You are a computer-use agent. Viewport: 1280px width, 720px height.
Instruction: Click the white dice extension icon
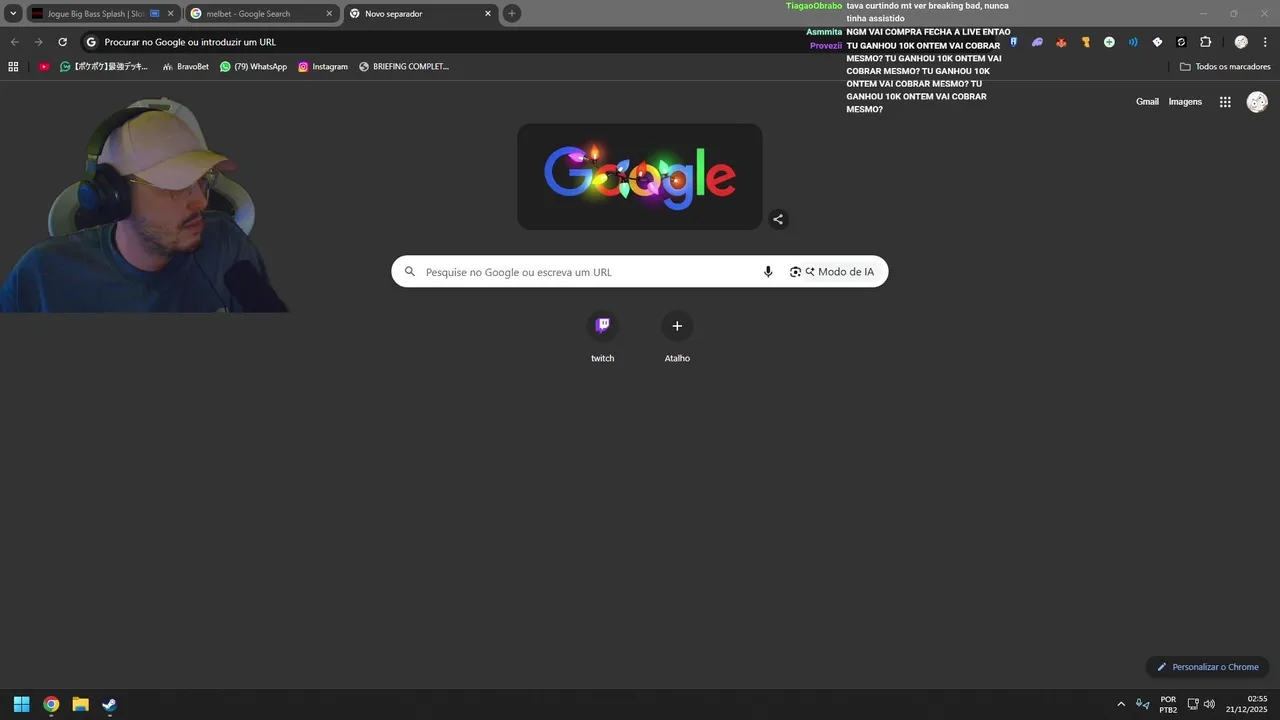coord(1157,42)
